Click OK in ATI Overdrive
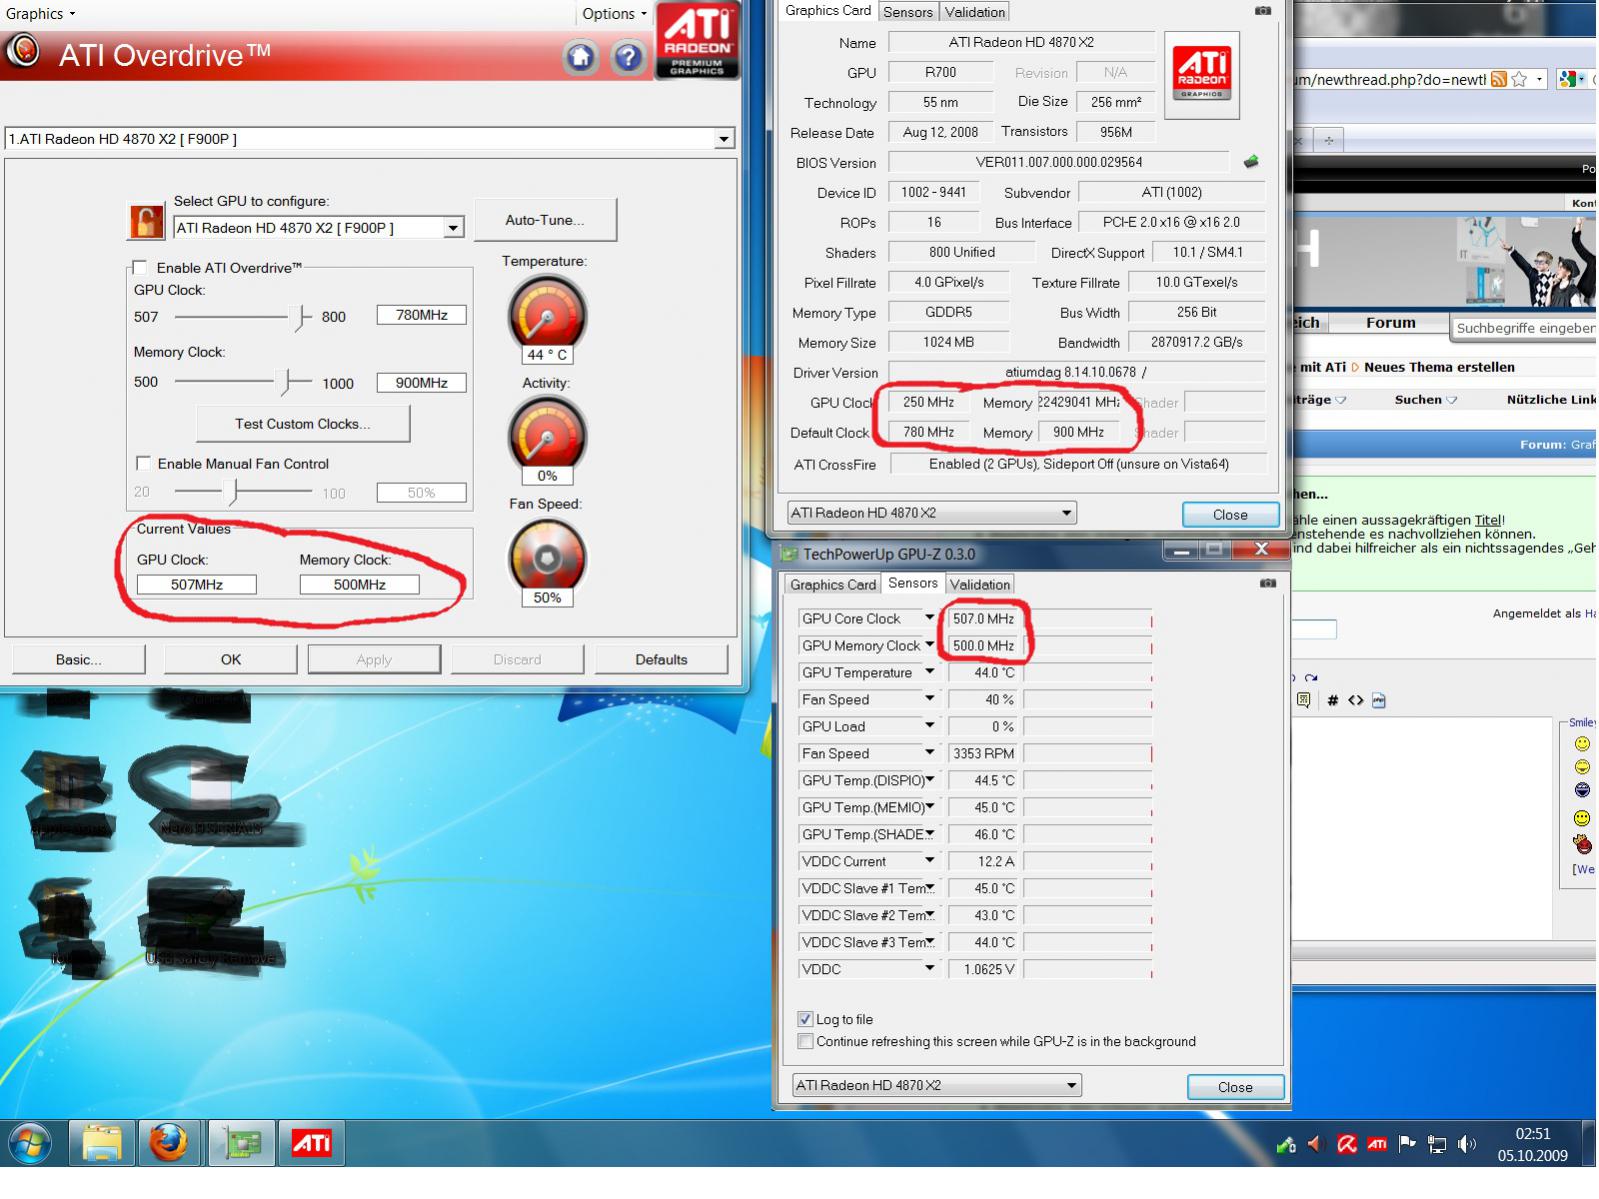The image size is (1599, 1199). pos(231,659)
